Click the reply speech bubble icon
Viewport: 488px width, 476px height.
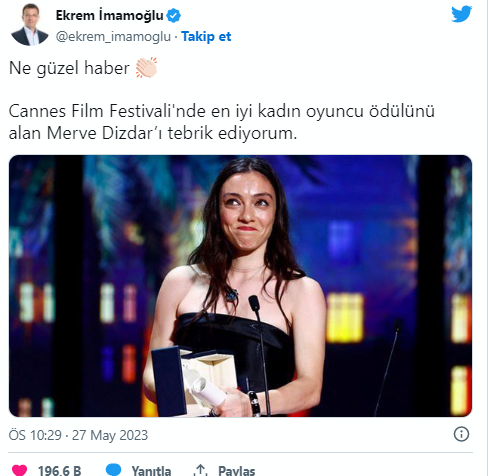point(113,469)
